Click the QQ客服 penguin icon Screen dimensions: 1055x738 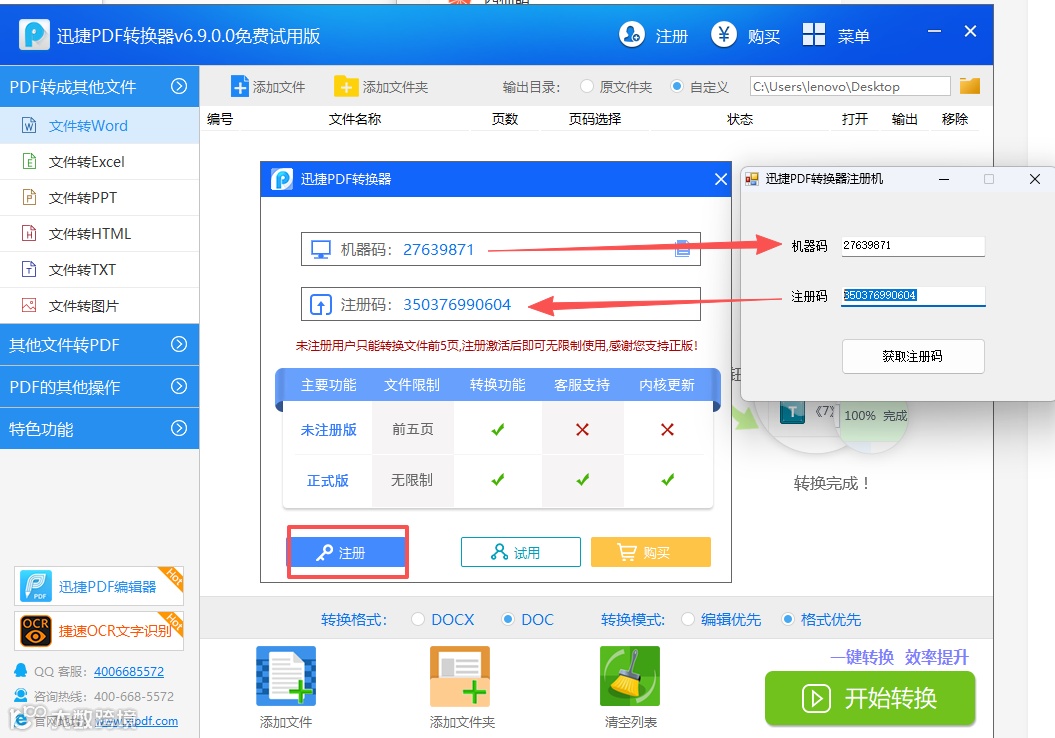(21, 671)
